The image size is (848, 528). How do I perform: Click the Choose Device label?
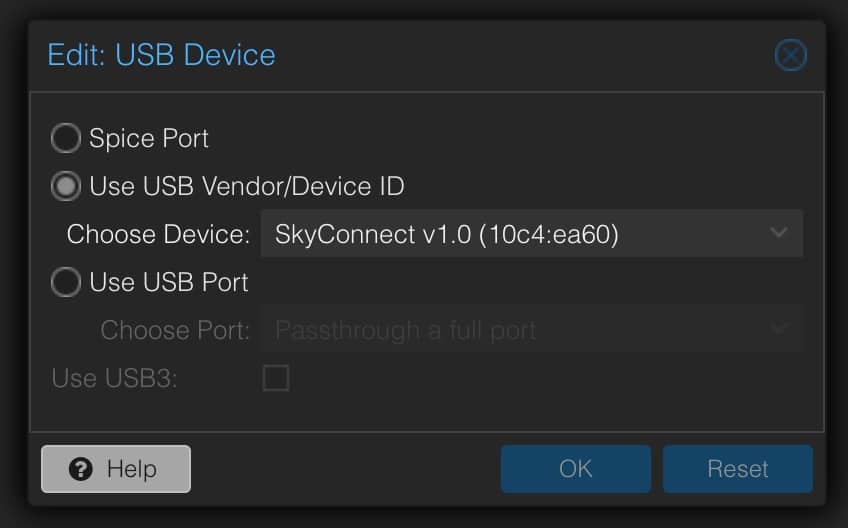click(x=158, y=235)
